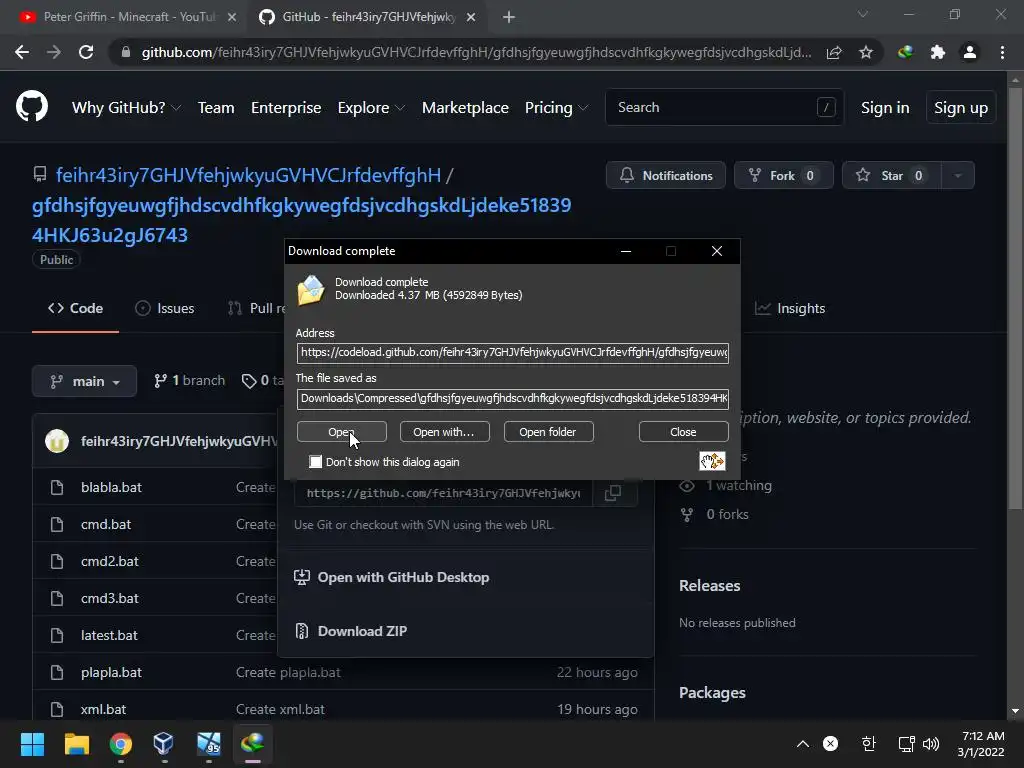Open Windows Start menu
The height and width of the screenshot is (768, 1024).
(32, 743)
